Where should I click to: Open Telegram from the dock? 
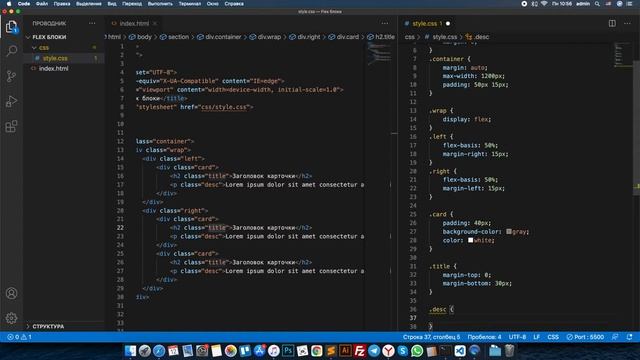(374, 351)
